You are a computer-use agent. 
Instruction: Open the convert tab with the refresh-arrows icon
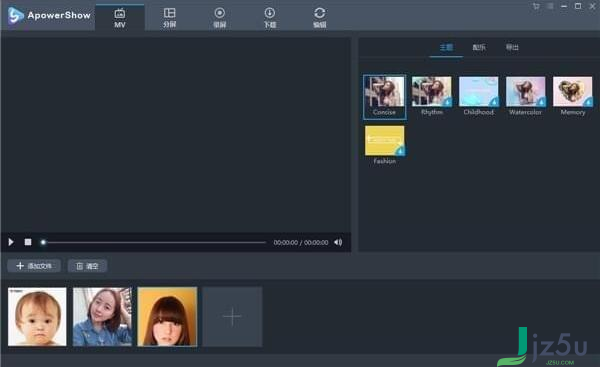(x=320, y=17)
